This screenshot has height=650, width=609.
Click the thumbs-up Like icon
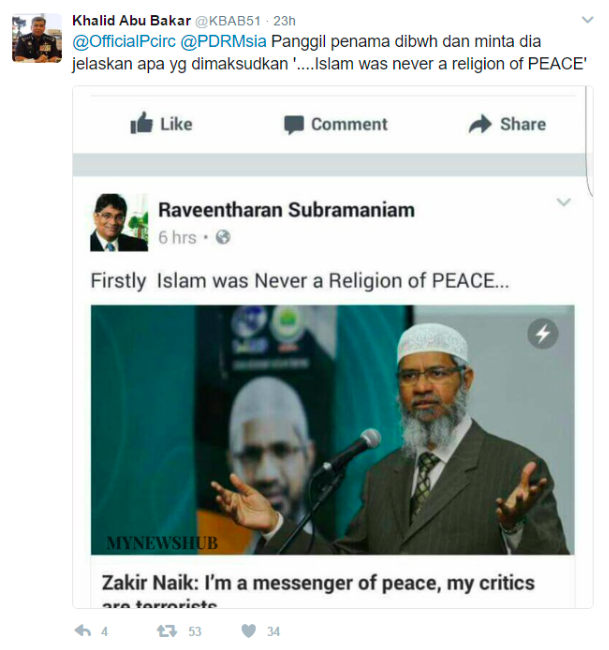141,124
